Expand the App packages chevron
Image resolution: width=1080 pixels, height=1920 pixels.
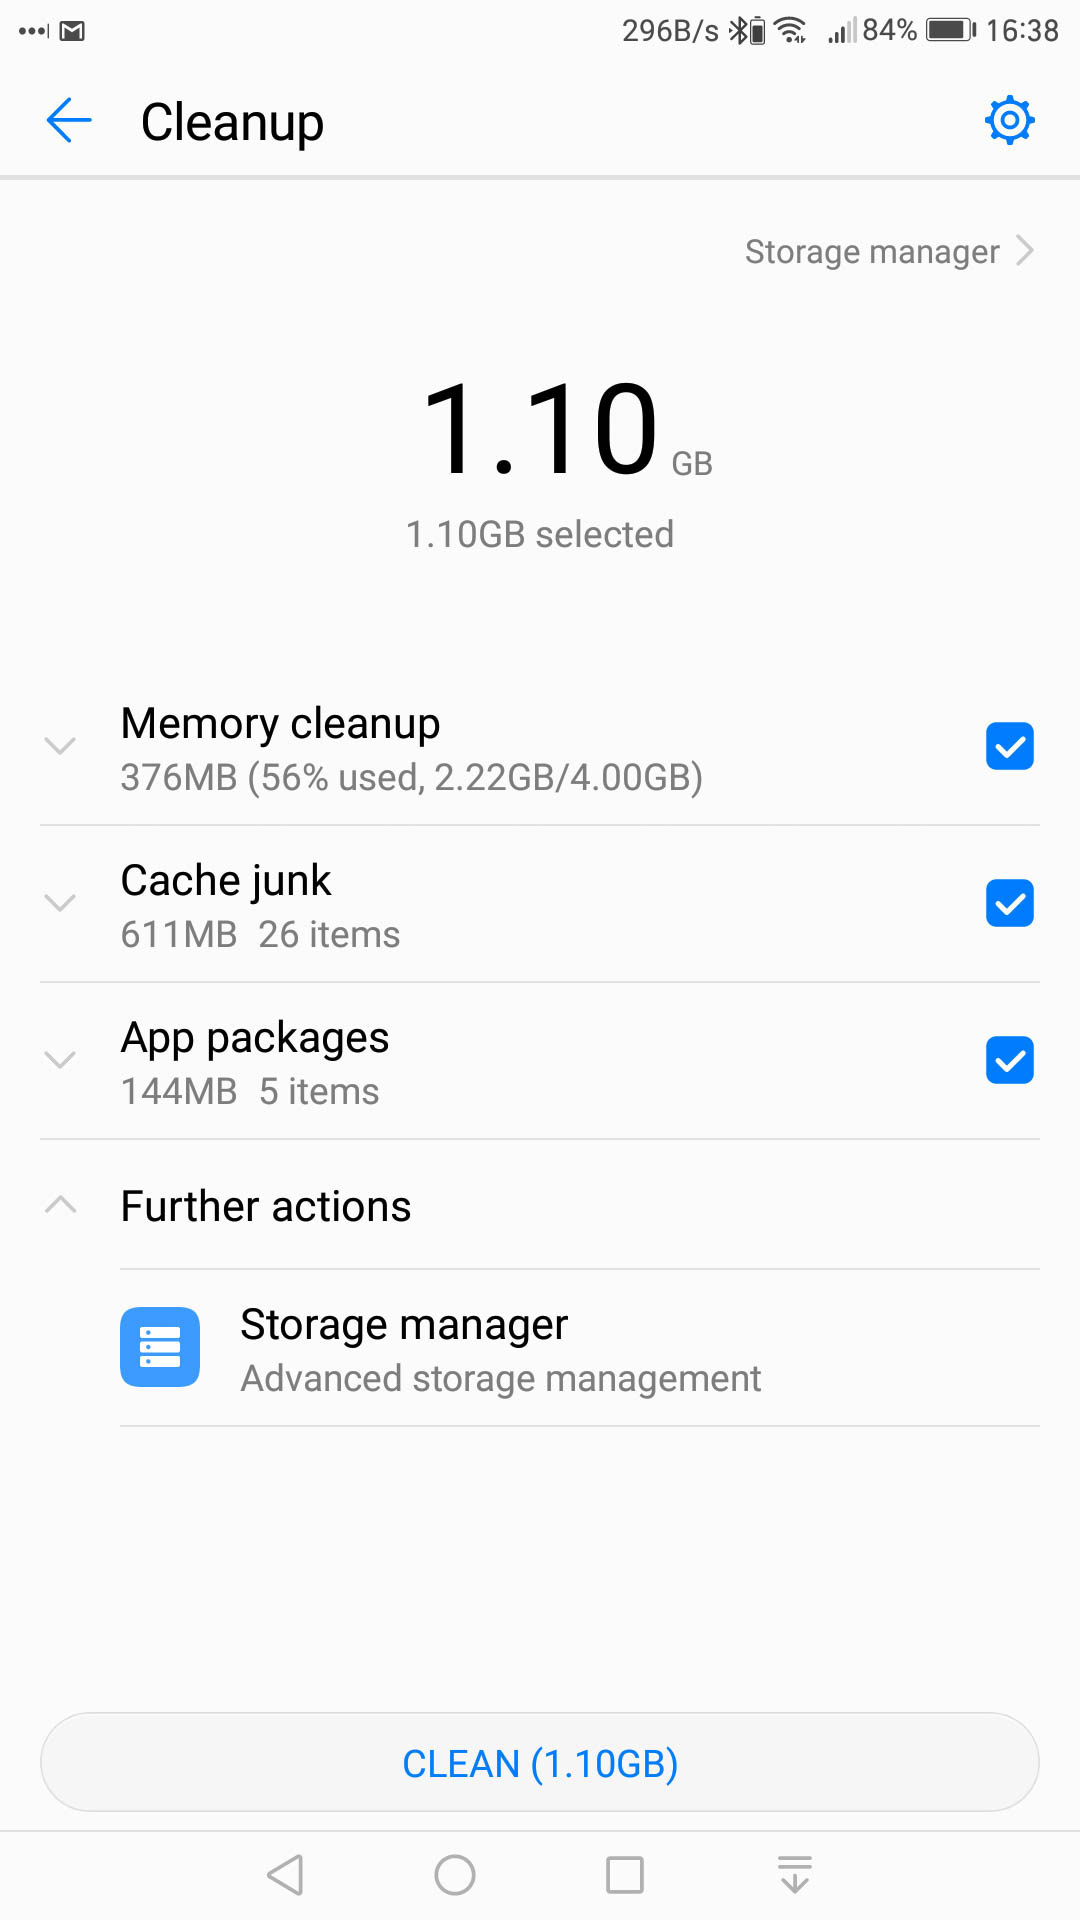tap(61, 1060)
